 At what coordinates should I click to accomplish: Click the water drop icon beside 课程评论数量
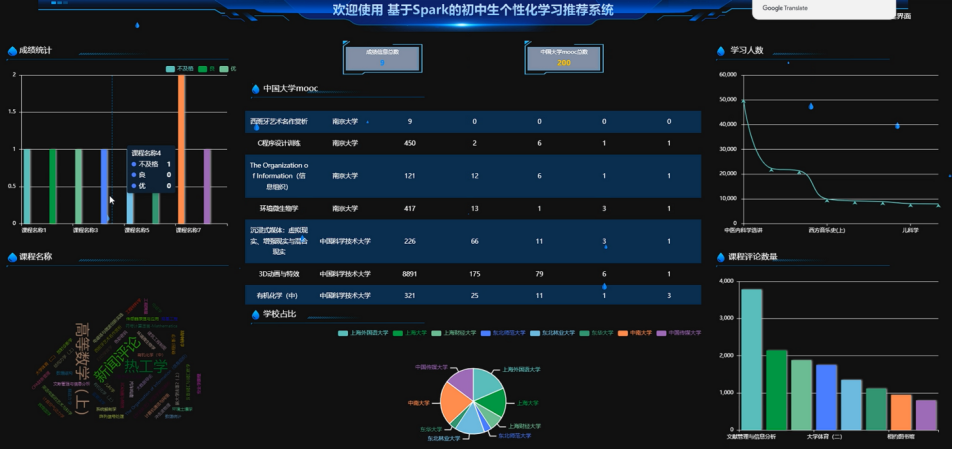[x=721, y=257]
